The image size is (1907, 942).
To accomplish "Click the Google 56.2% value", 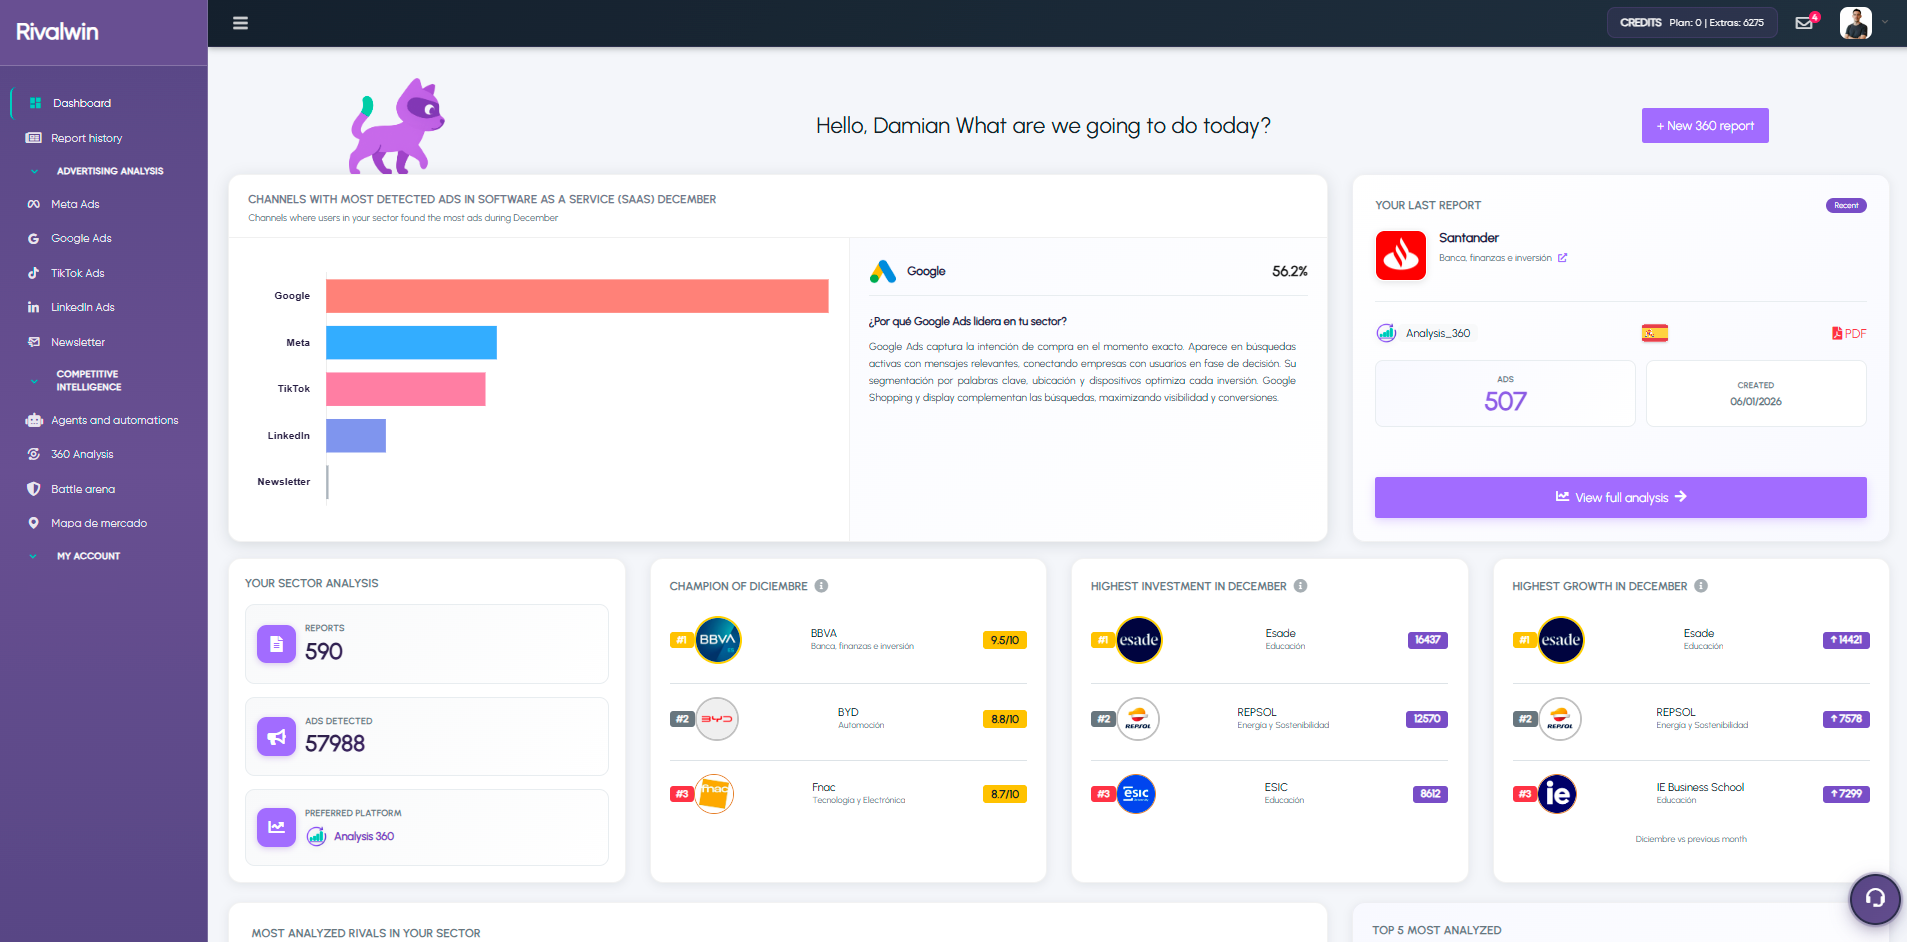I will point(1289,271).
